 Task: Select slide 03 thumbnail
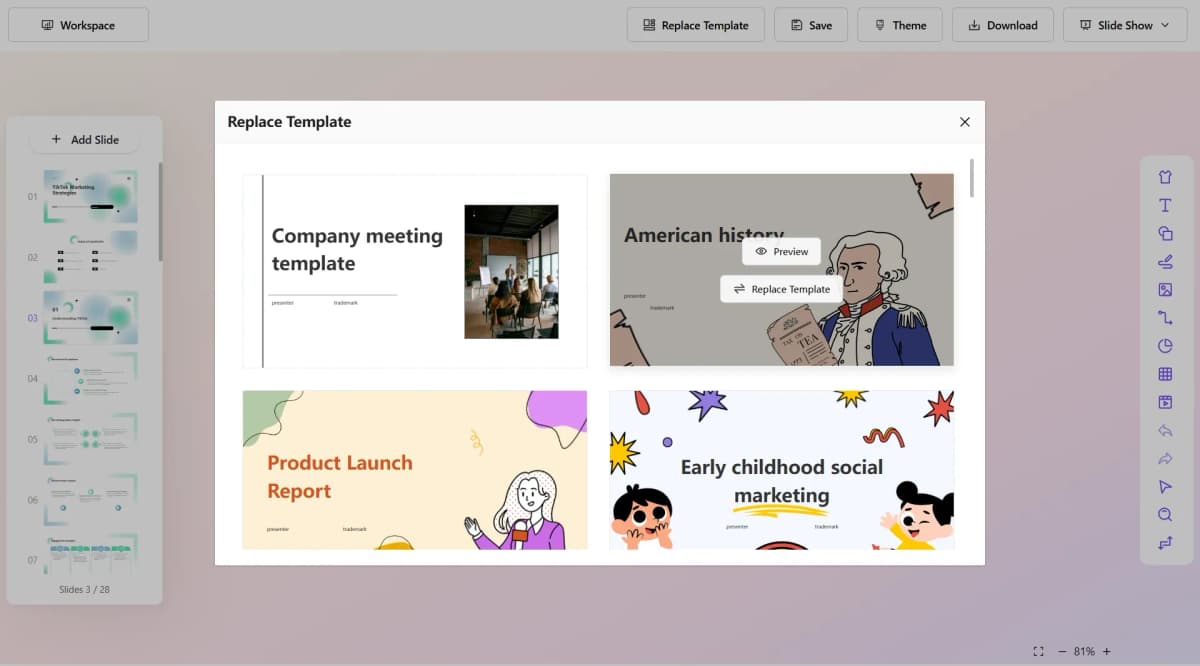click(91, 318)
